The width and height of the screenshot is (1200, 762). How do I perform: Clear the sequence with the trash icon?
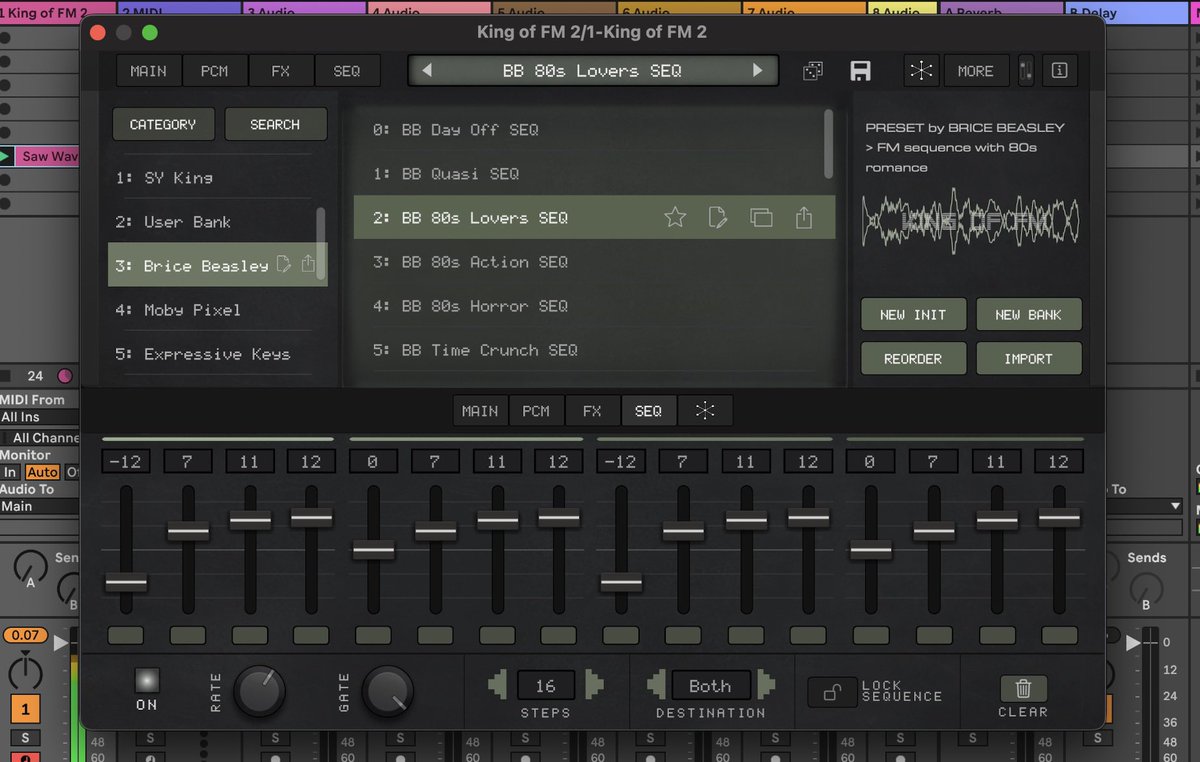click(x=1023, y=688)
